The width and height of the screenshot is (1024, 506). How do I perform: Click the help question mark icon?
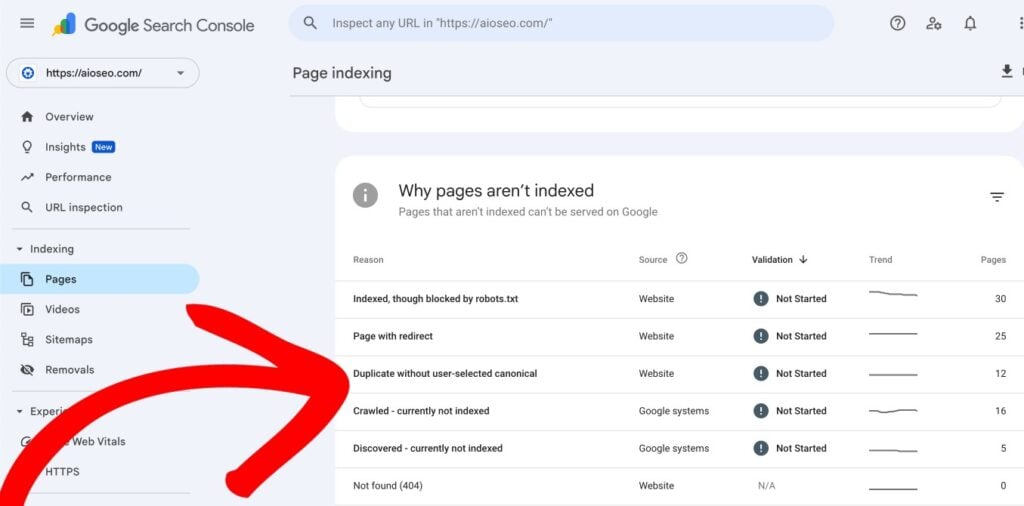(x=897, y=23)
